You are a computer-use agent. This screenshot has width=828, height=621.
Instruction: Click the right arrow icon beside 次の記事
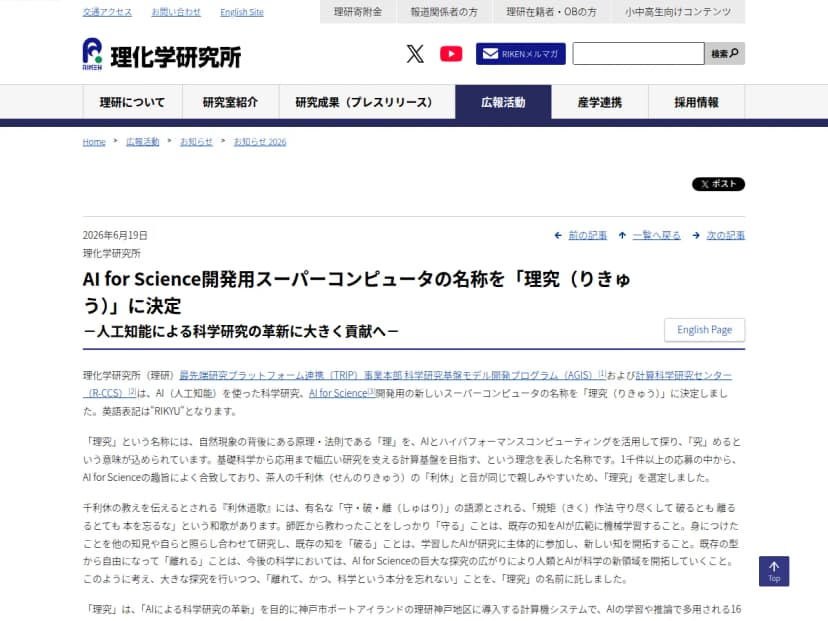point(696,235)
